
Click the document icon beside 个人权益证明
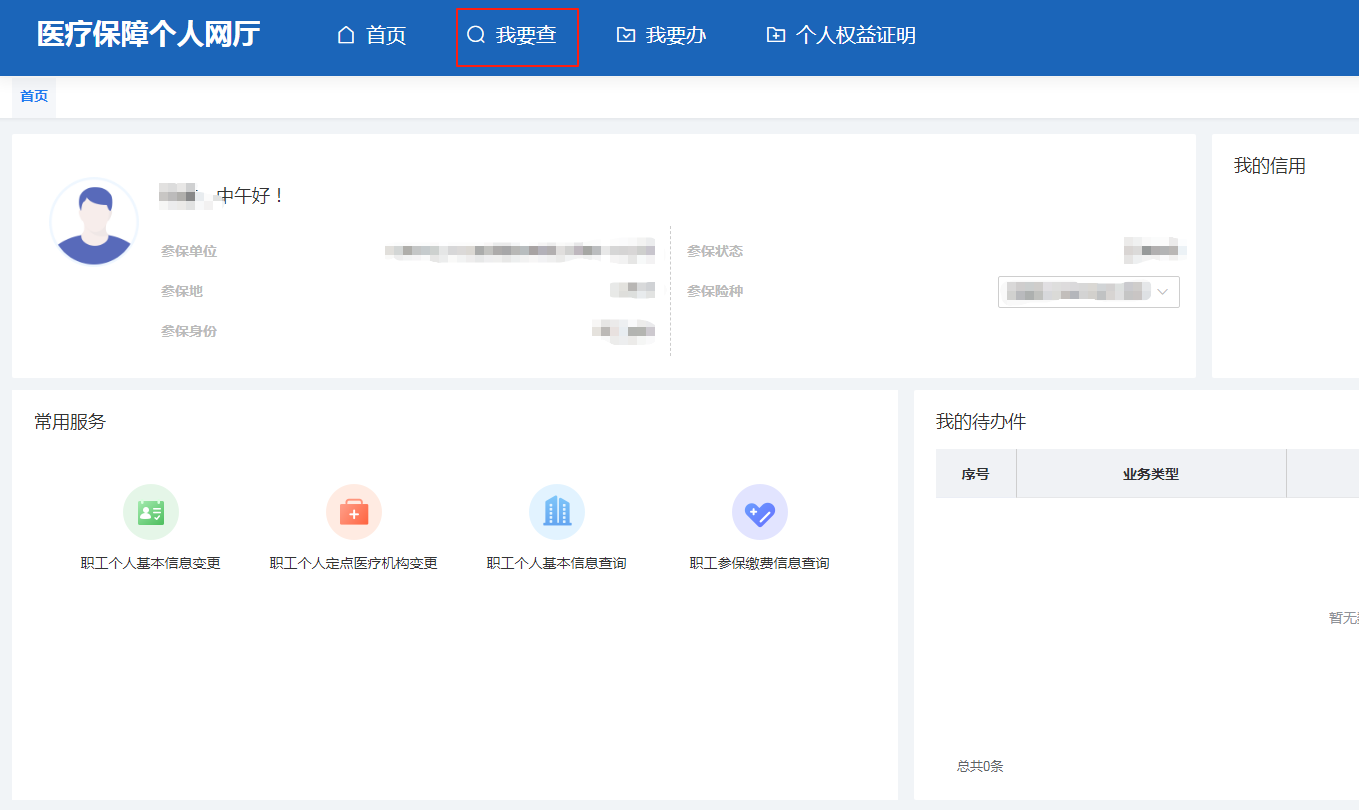(x=774, y=34)
